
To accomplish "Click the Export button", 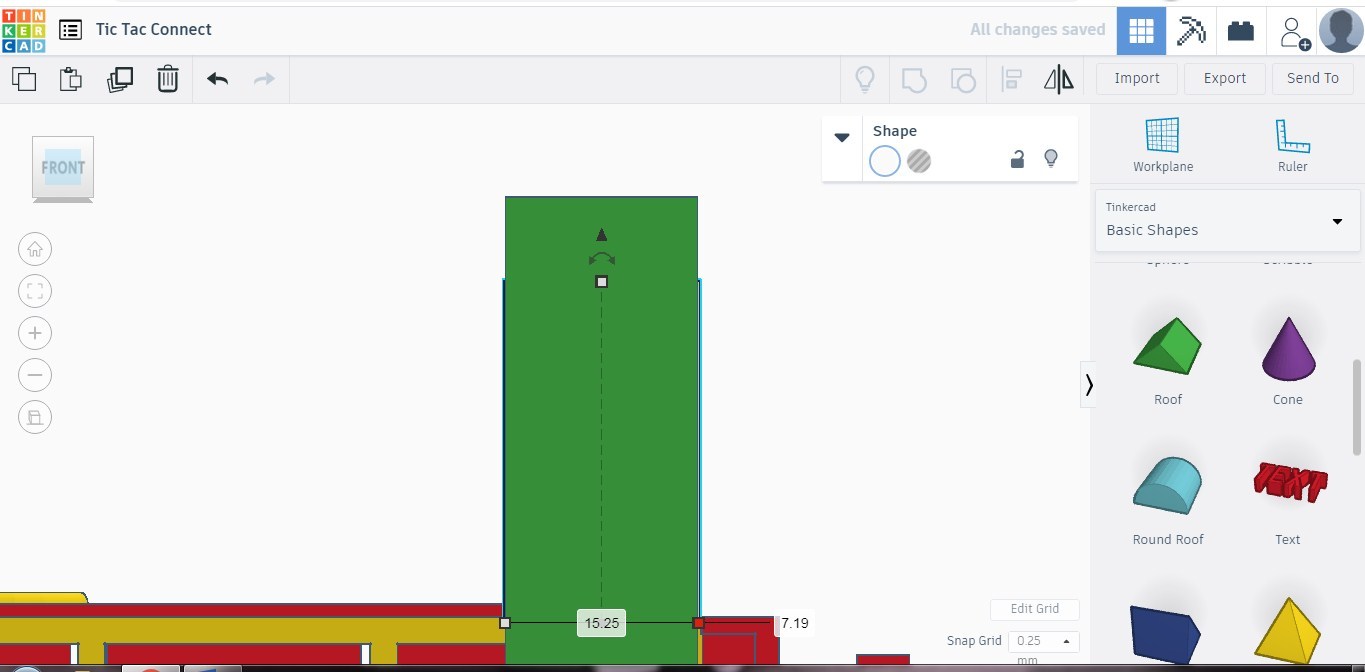I will pos(1224,78).
